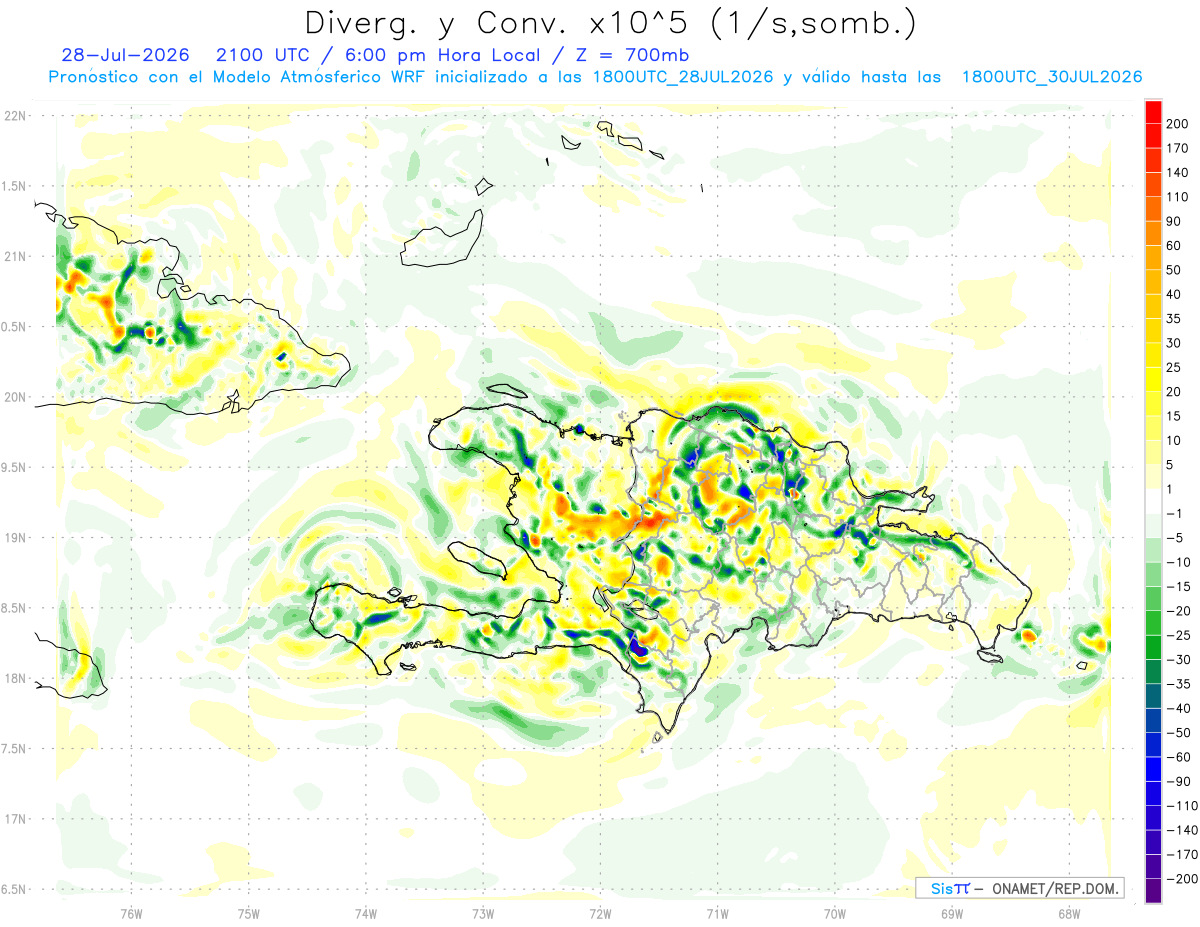Click the '71W' longitude label
This screenshot has width=1200, height=927.
coord(717,912)
